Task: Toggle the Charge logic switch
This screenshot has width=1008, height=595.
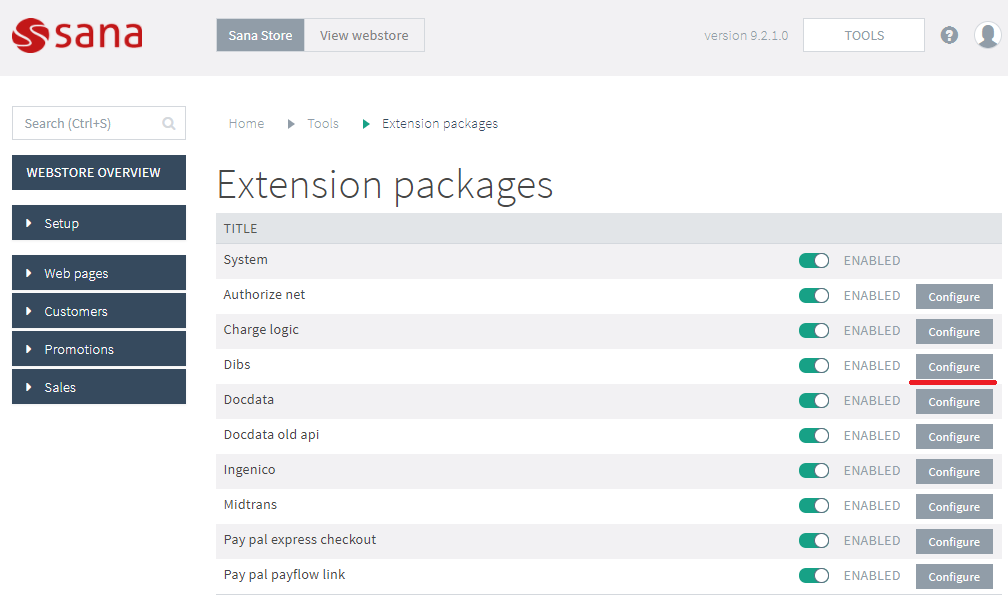Action: [x=814, y=330]
